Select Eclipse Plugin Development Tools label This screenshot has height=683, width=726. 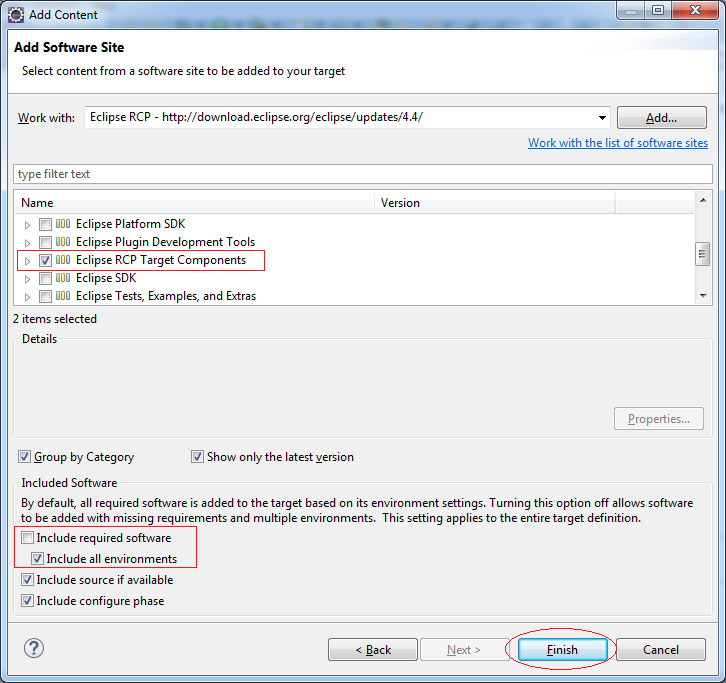click(x=165, y=242)
